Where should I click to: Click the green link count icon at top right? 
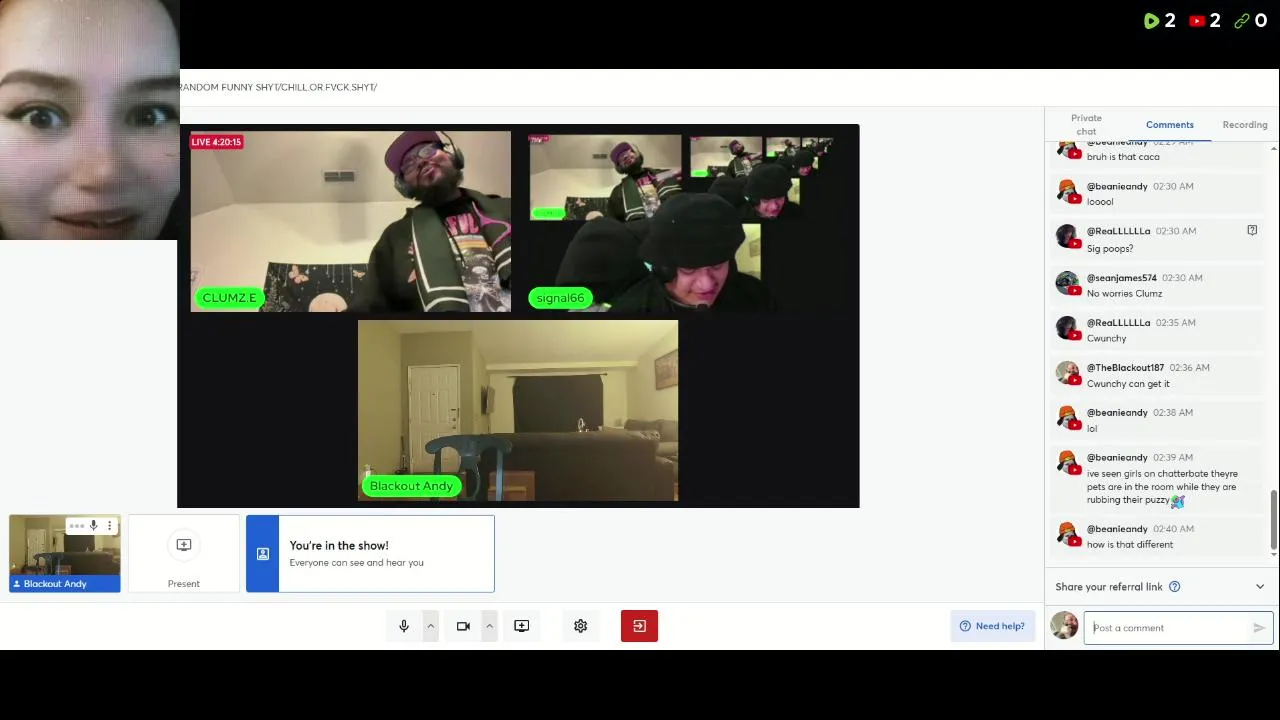[1242, 21]
